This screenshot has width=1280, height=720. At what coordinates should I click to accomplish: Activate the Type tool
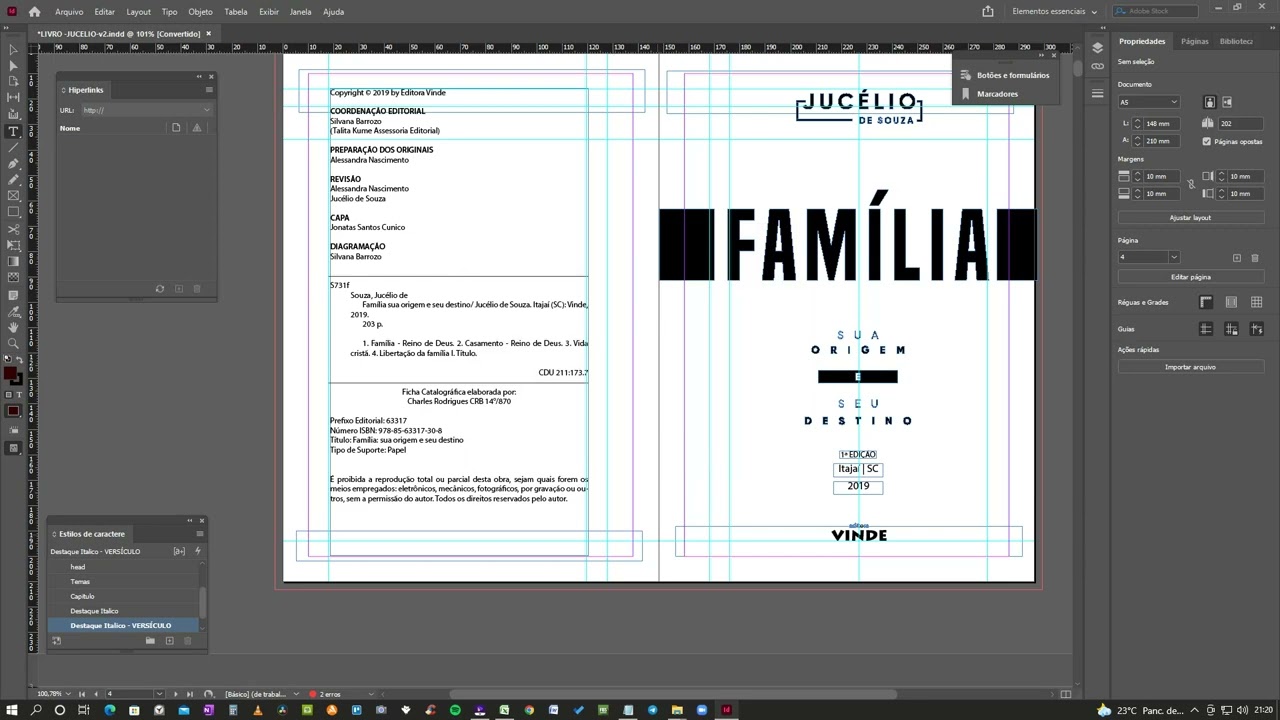13,131
